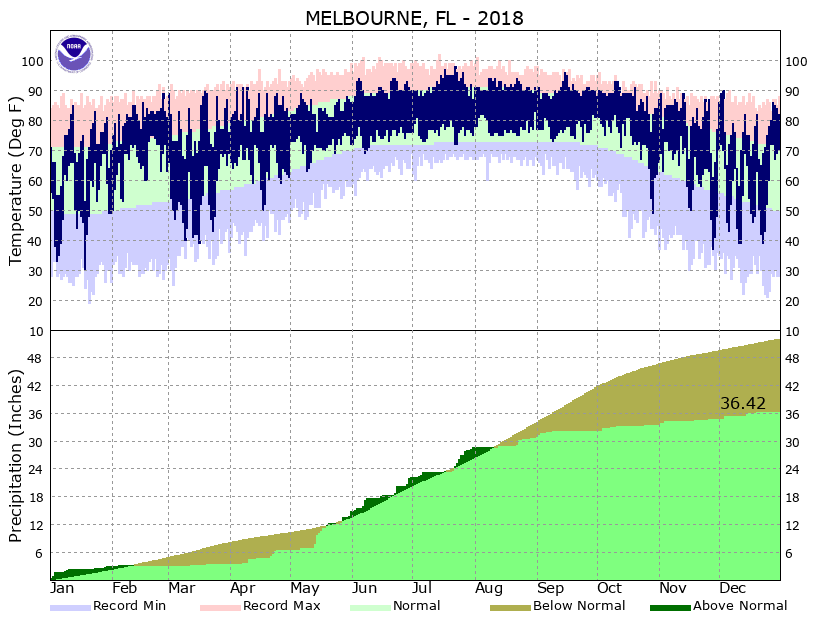
Task: Select the 'Jun' month axis label
Action: (365, 589)
